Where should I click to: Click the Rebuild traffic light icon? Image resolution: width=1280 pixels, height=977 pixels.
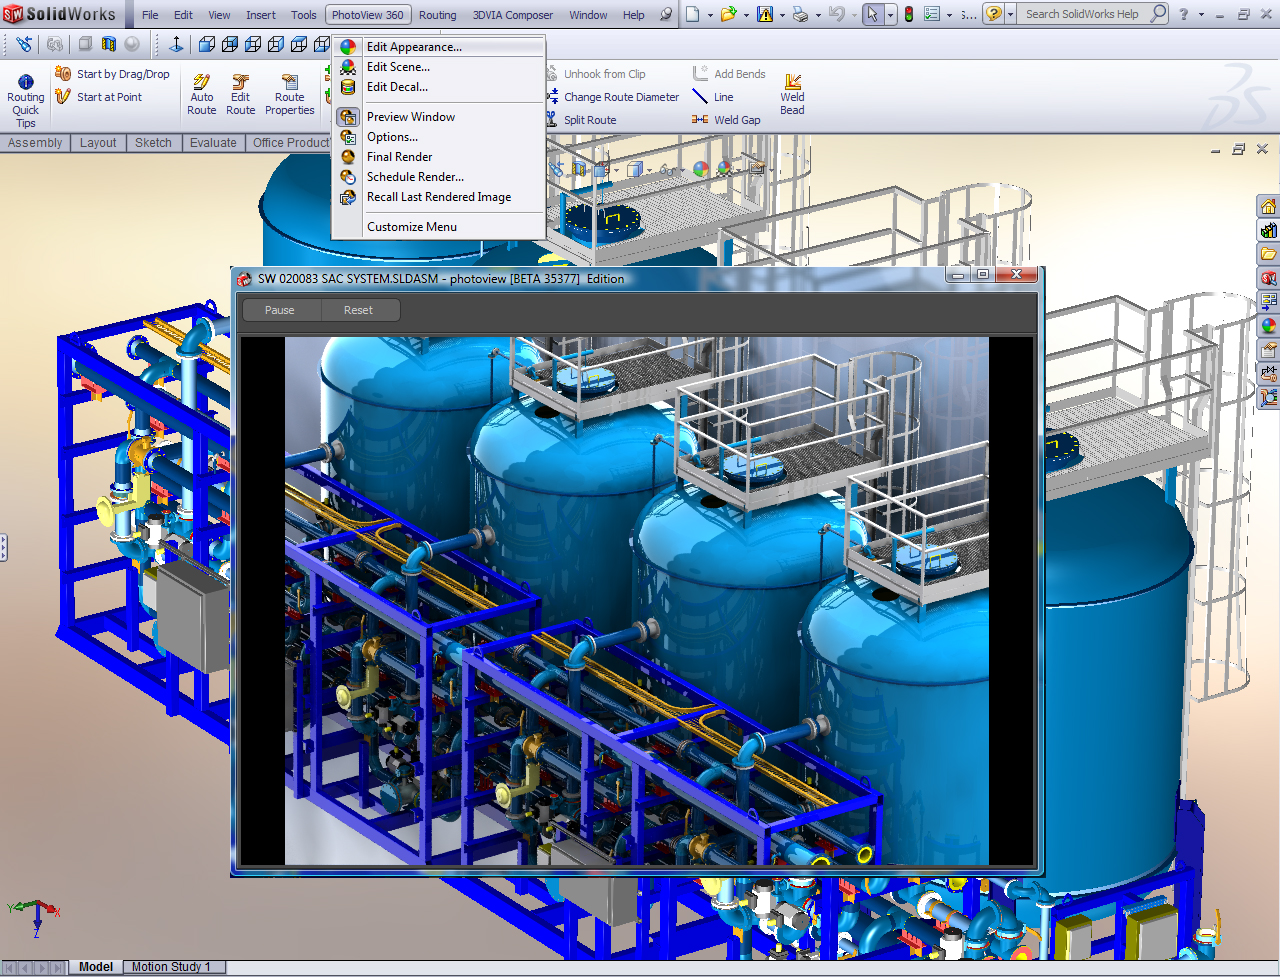pyautogui.click(x=909, y=15)
